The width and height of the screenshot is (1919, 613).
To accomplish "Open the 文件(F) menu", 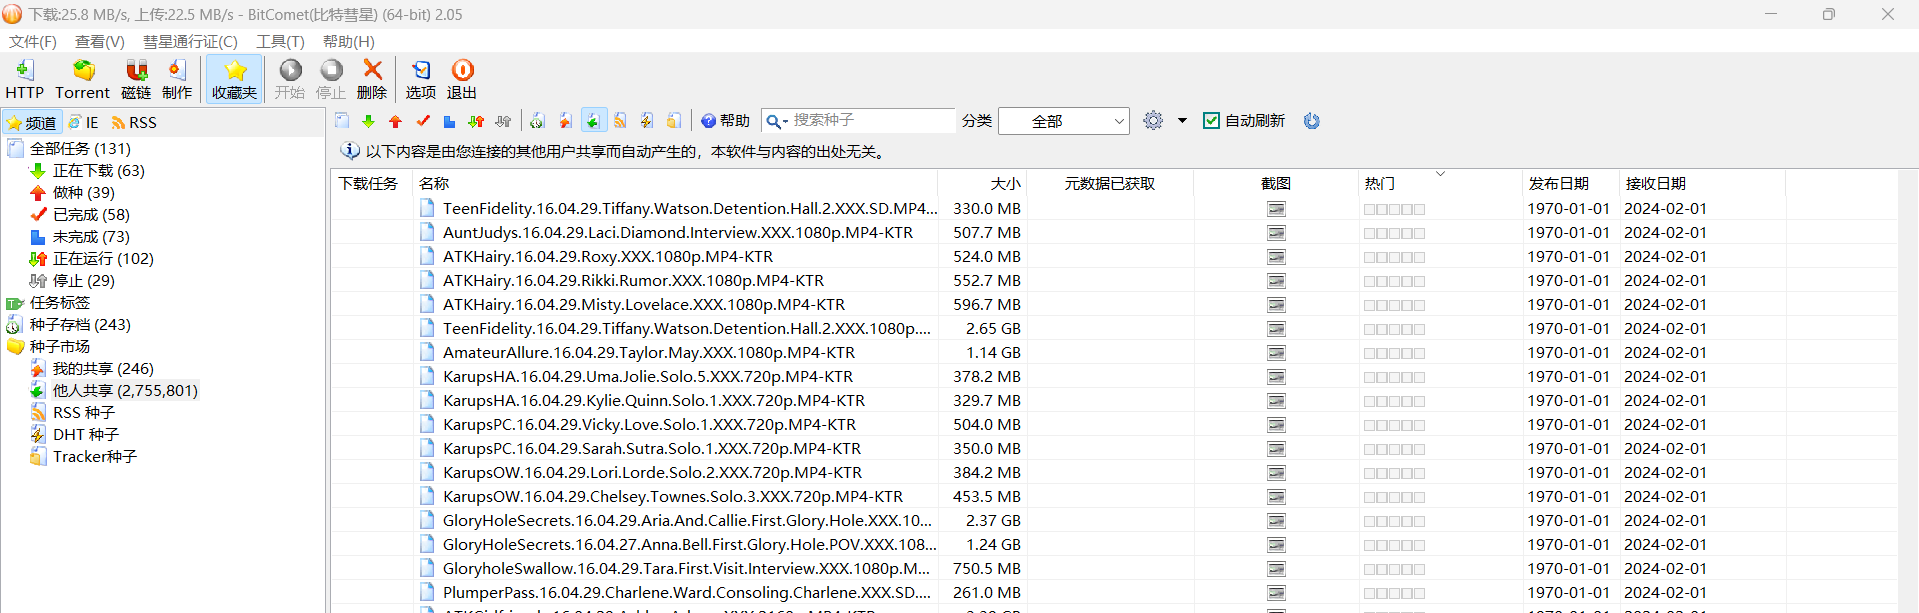I will 33,41.
